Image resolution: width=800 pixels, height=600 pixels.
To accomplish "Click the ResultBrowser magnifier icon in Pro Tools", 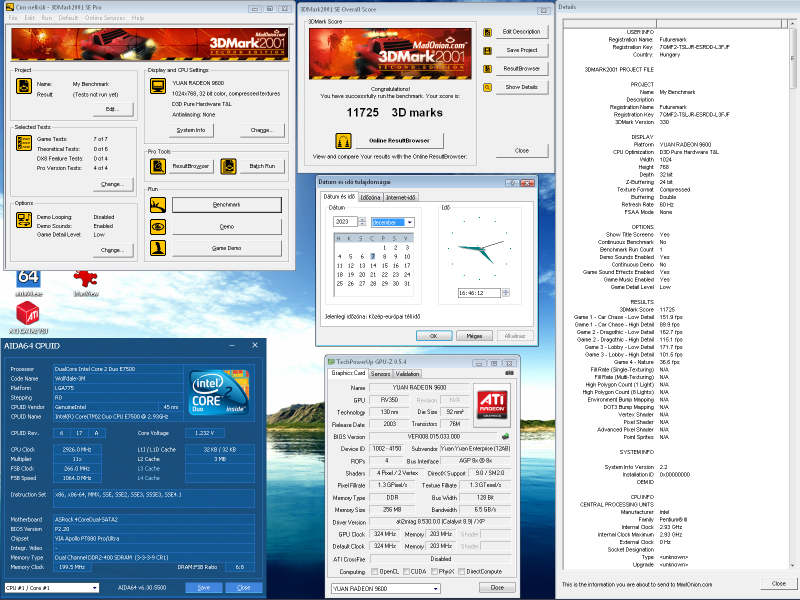I will tap(158, 166).
